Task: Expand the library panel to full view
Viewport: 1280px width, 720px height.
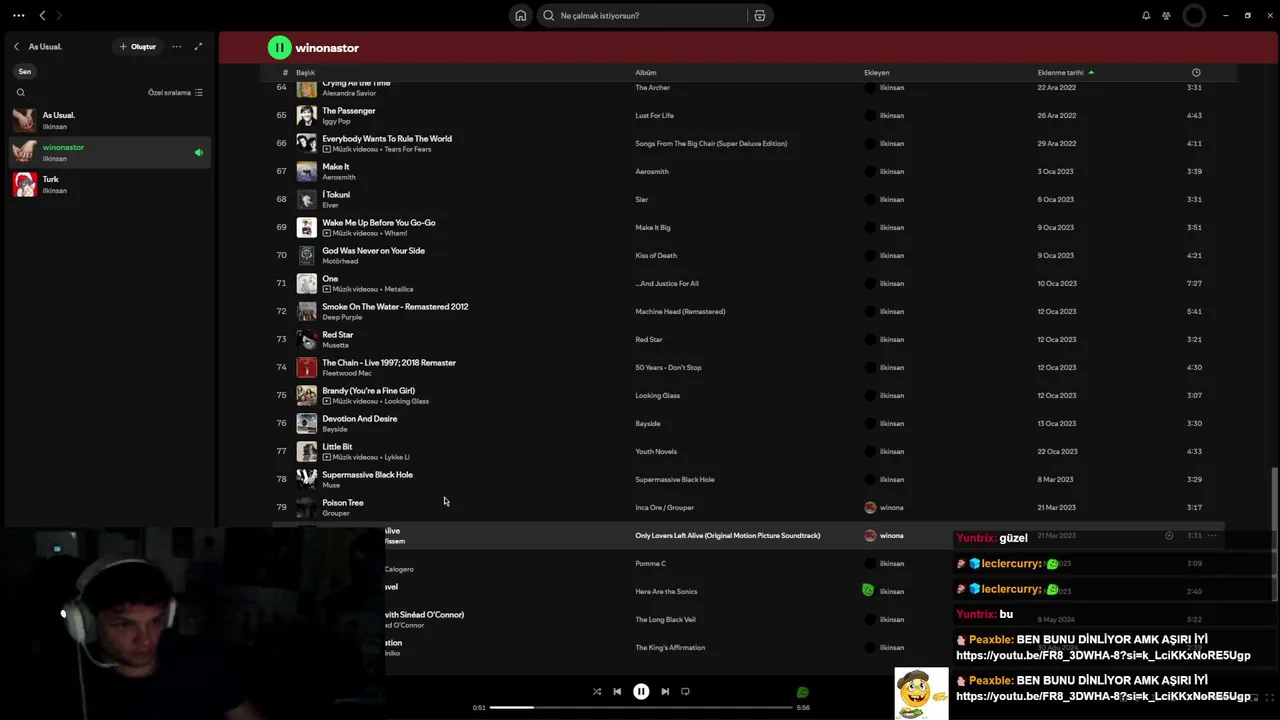Action: click(x=198, y=46)
